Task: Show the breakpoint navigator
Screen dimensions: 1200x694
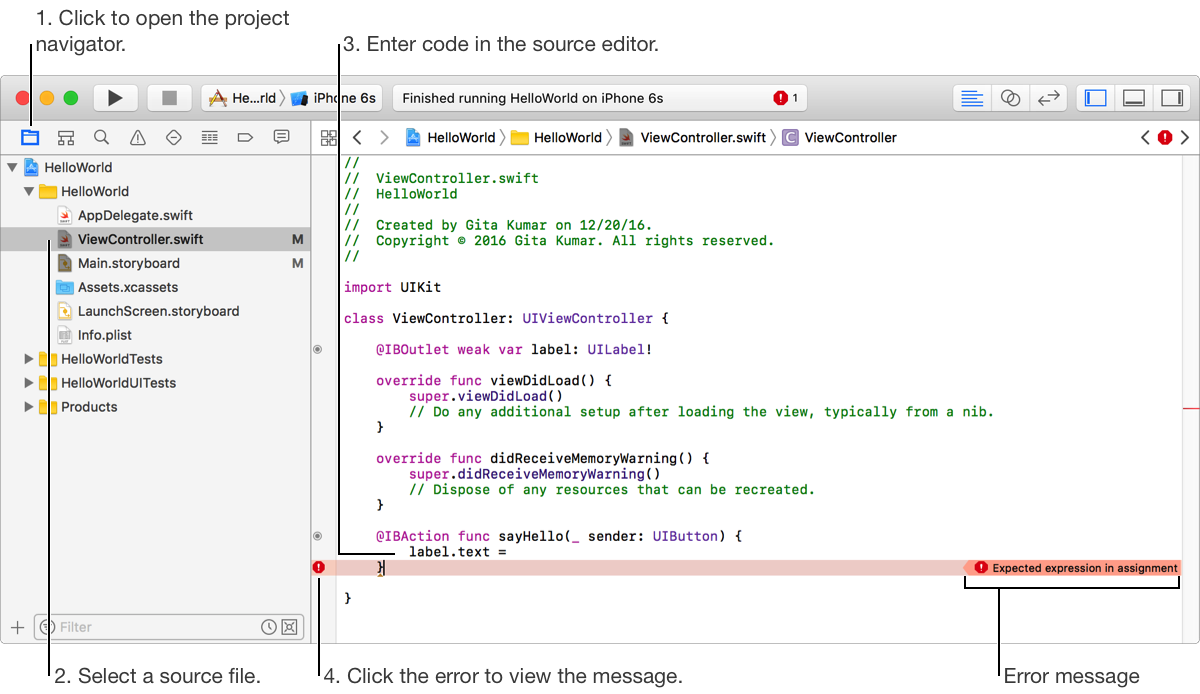Action: pyautogui.click(x=245, y=138)
